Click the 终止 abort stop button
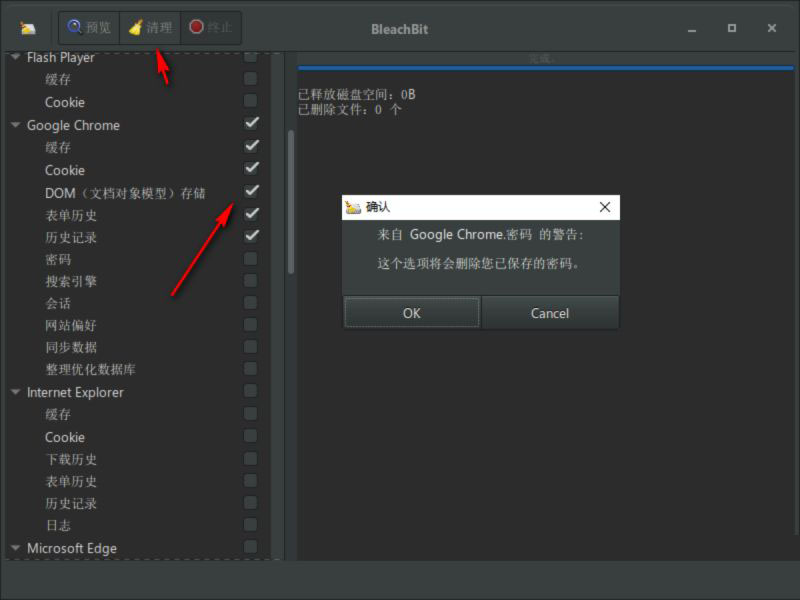The image size is (800, 600). coord(211,27)
